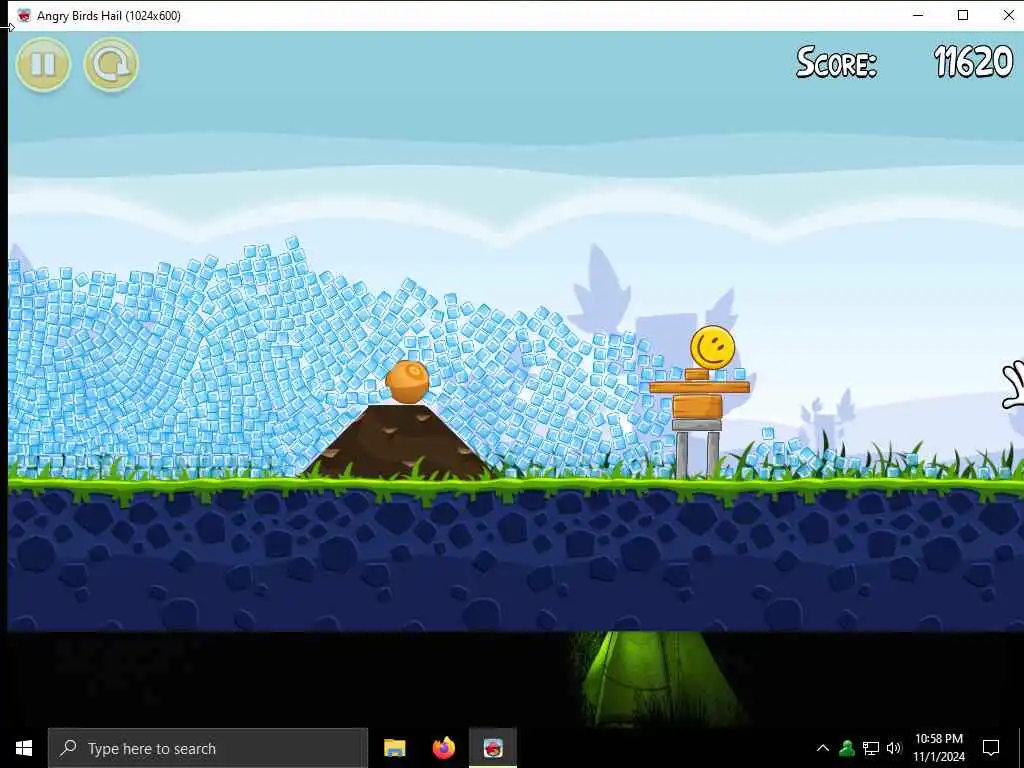The image size is (1024, 768).
Task: Minimize the Angry Birds Hail window
Action: tap(918, 15)
